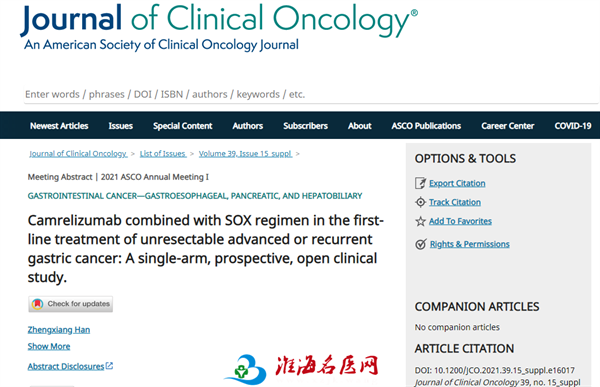Click the Export Citation pencil icon
Screen dimensions: 600x387
point(420,183)
